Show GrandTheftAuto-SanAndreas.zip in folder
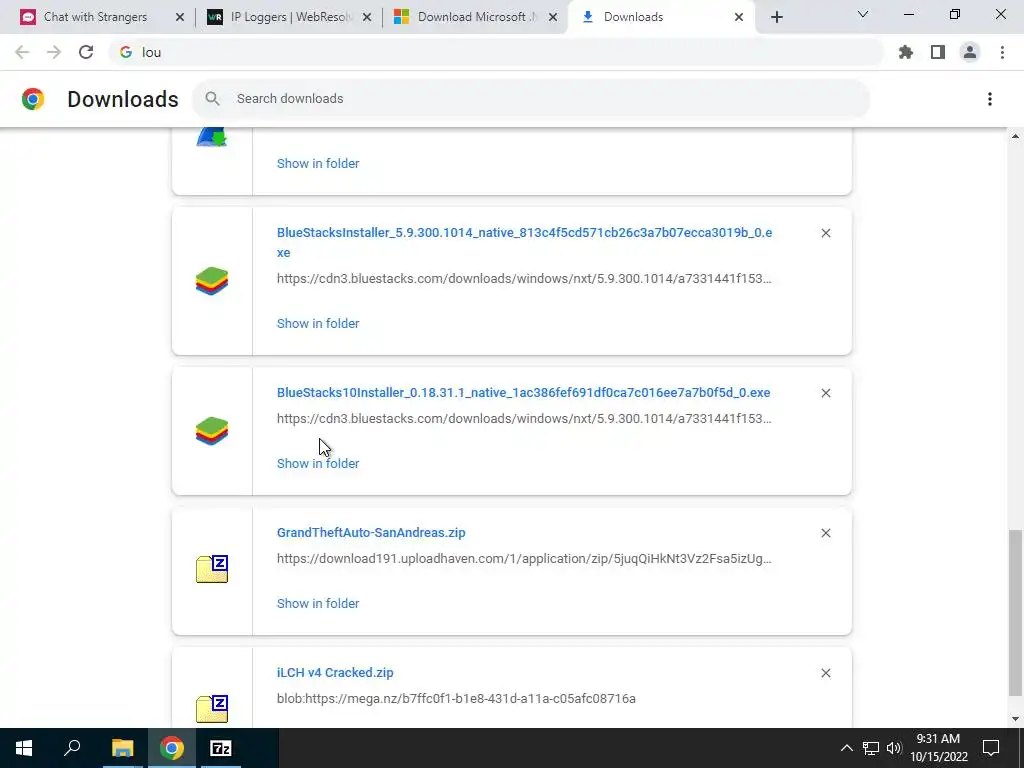The height and width of the screenshot is (768, 1024). coord(318,603)
